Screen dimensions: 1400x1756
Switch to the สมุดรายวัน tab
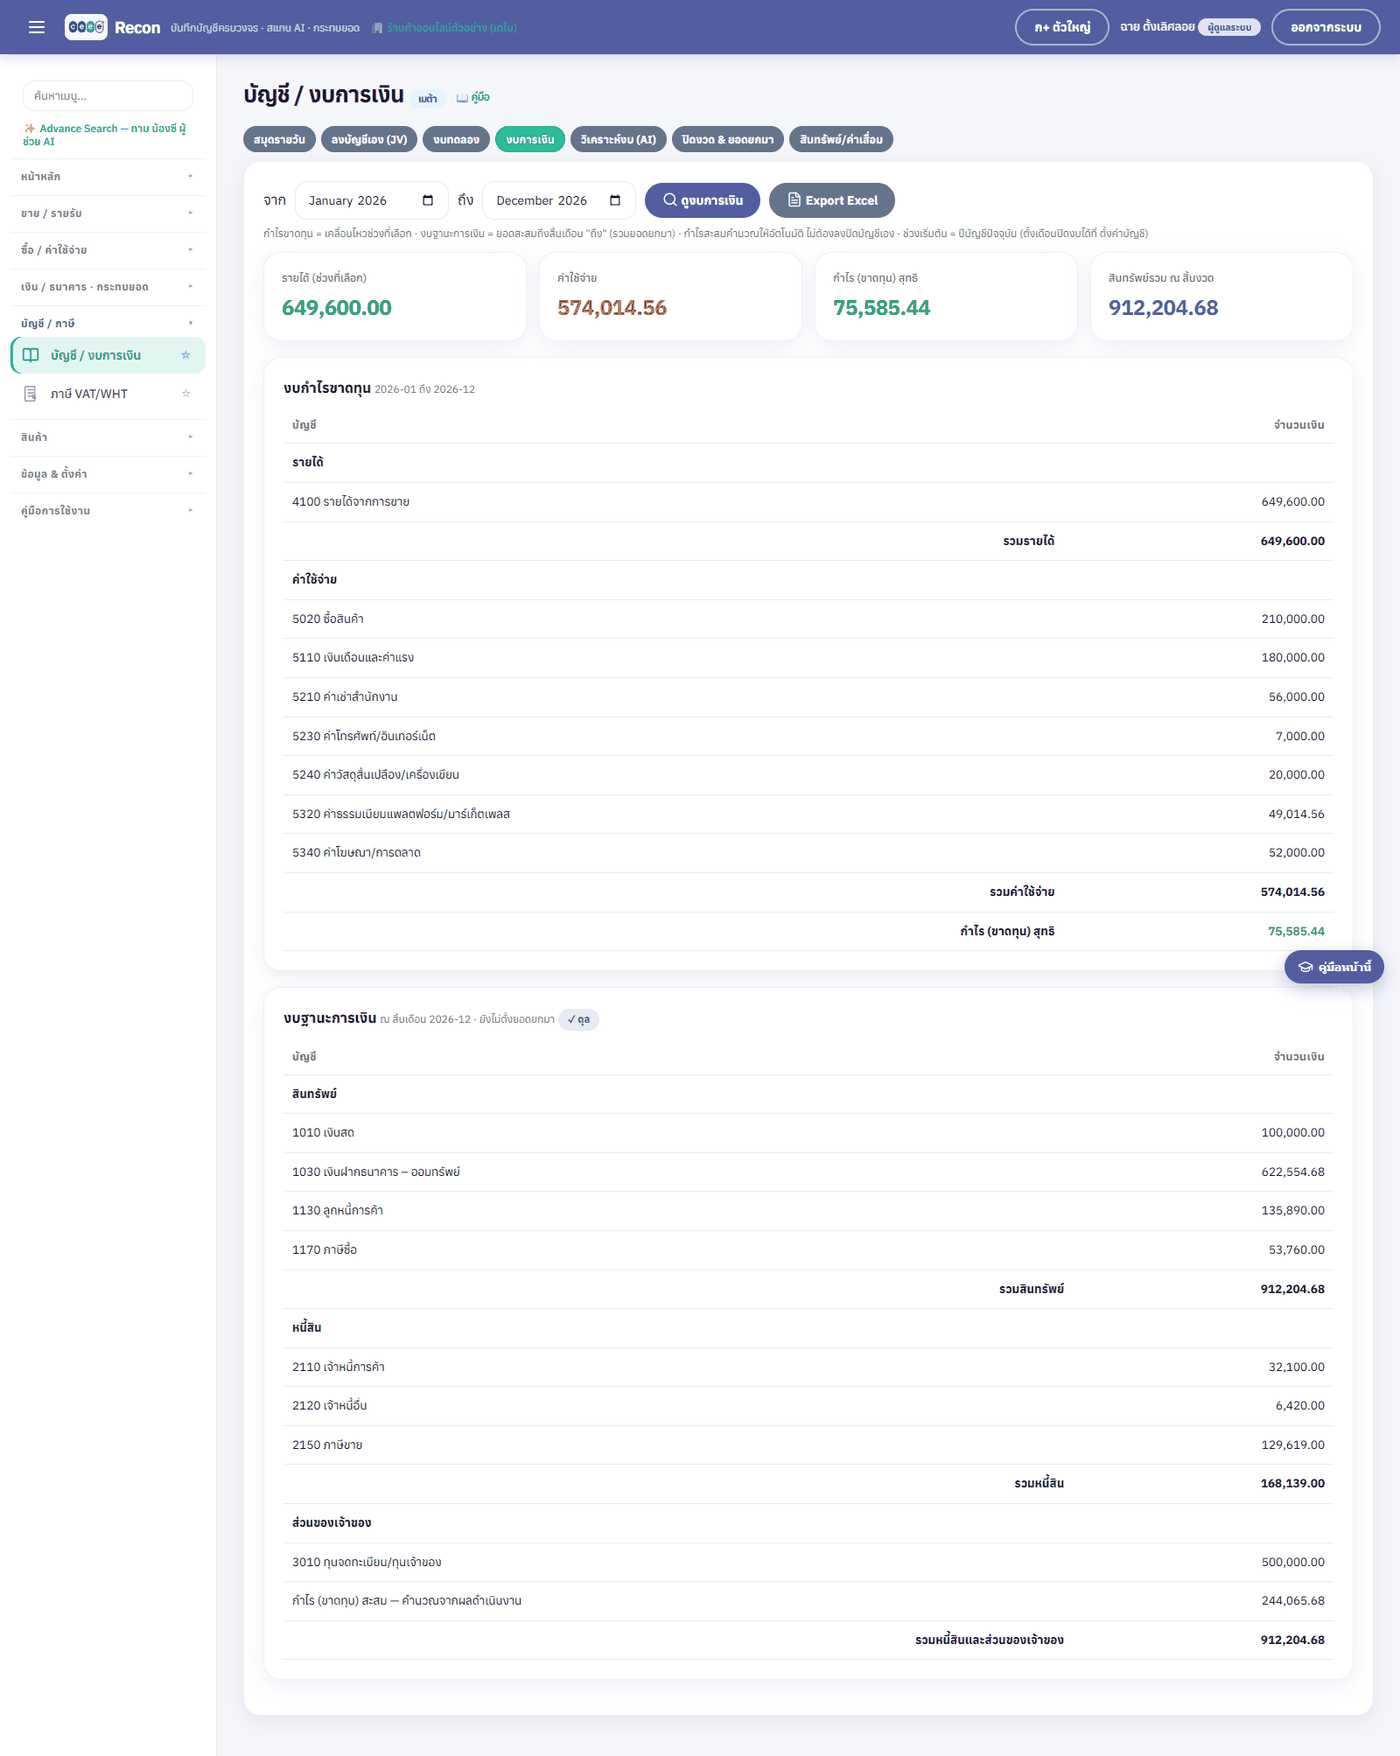(280, 139)
